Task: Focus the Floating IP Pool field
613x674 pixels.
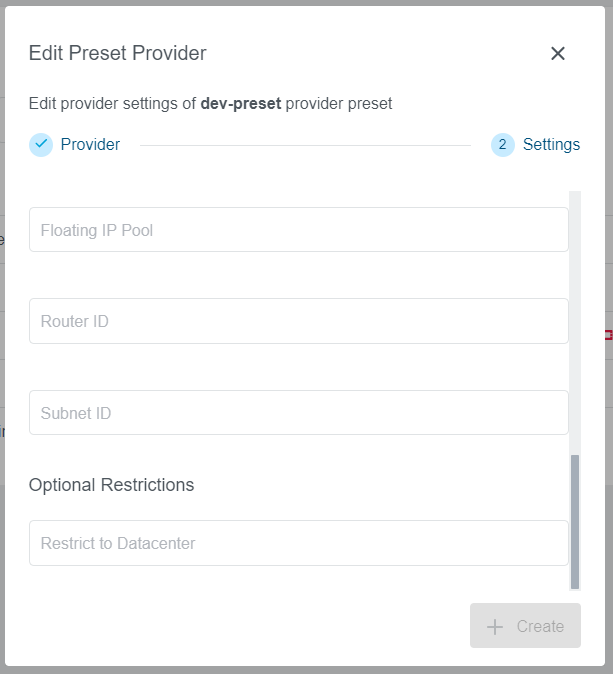Action: tap(298, 230)
